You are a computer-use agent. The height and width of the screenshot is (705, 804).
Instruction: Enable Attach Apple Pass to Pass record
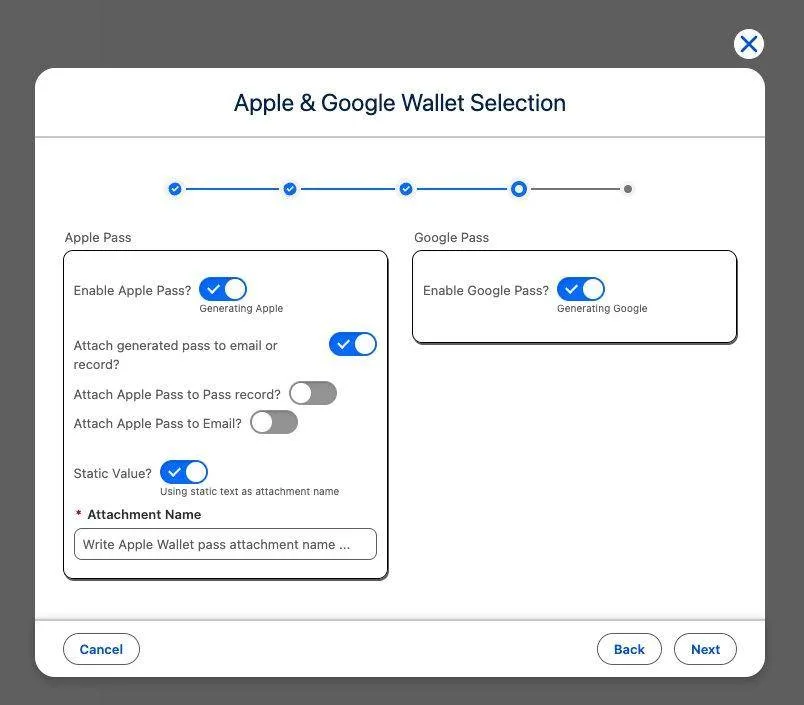coord(313,393)
